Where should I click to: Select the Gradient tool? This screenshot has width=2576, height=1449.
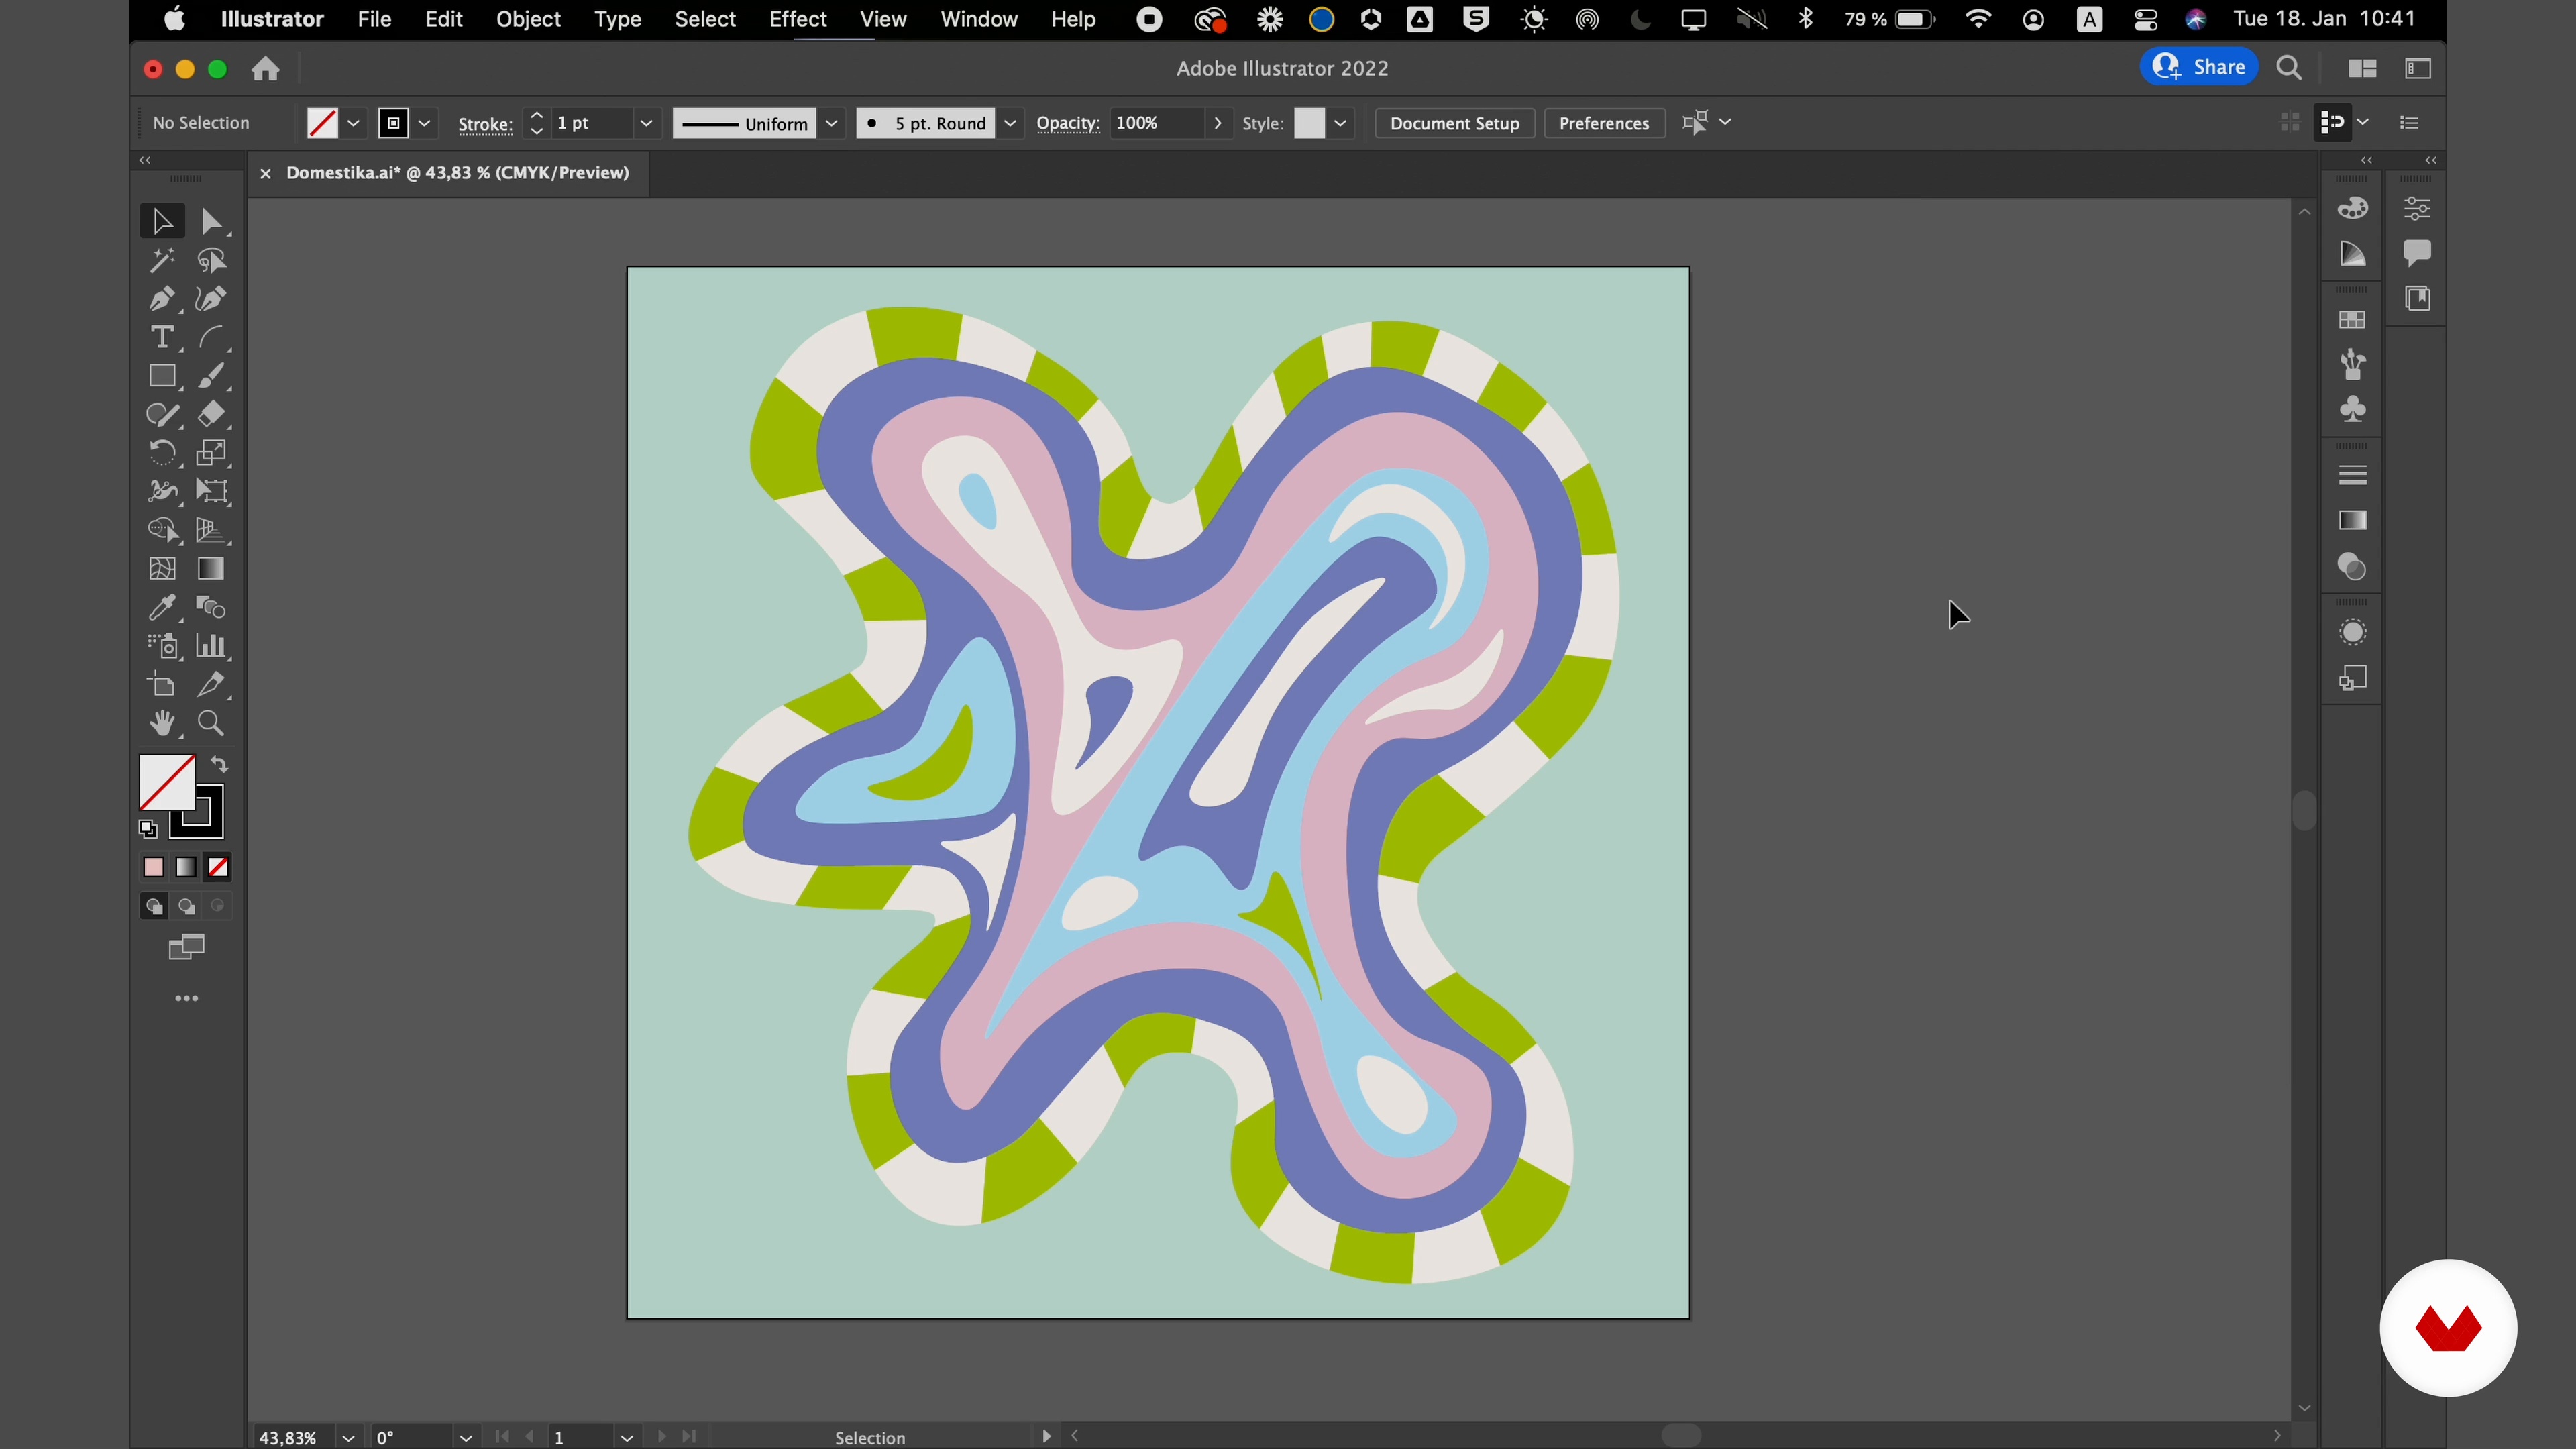pos(211,569)
